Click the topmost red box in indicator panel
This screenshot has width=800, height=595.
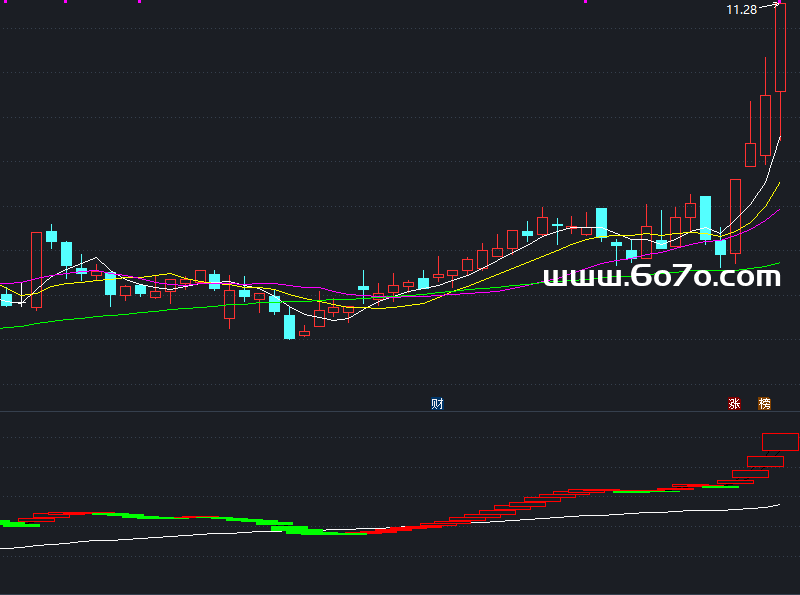pyautogui.click(x=780, y=441)
